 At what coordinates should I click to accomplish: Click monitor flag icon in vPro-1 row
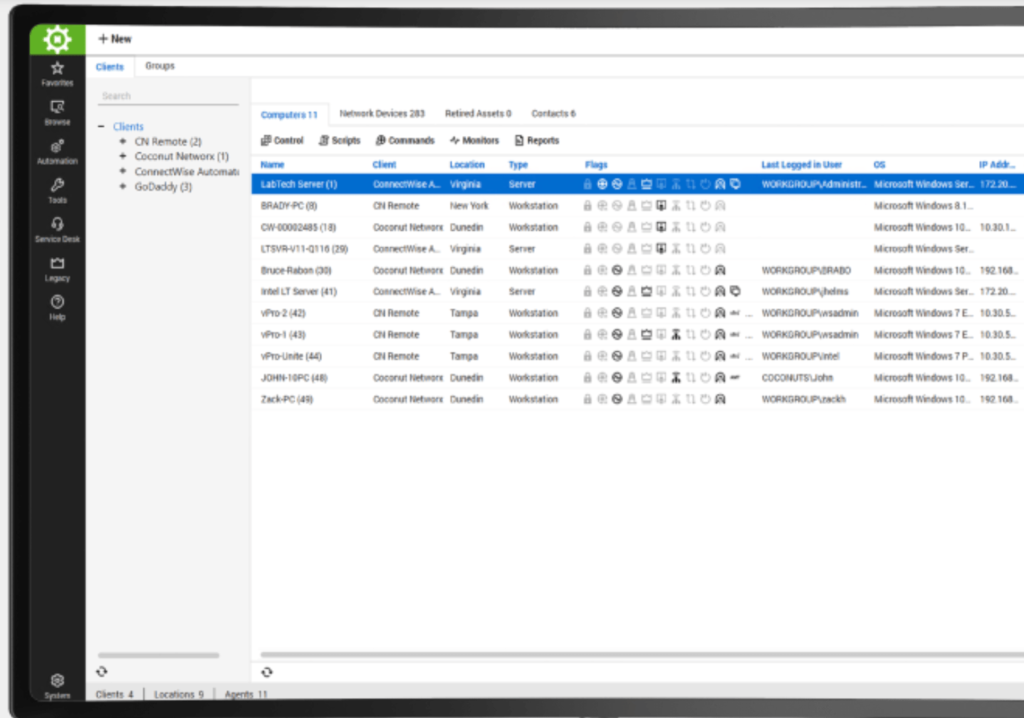646,335
